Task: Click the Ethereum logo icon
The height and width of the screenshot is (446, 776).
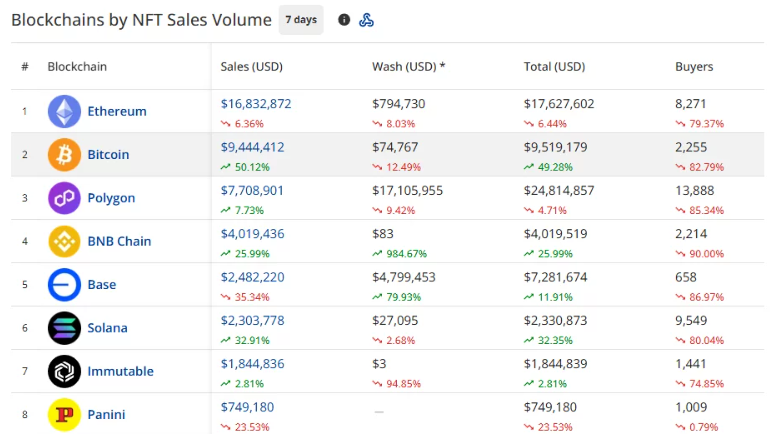Action: click(64, 111)
